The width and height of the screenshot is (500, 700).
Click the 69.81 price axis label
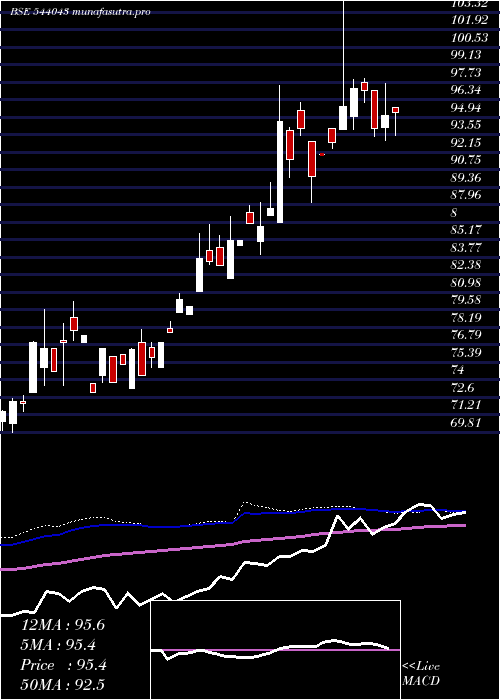pos(466,423)
